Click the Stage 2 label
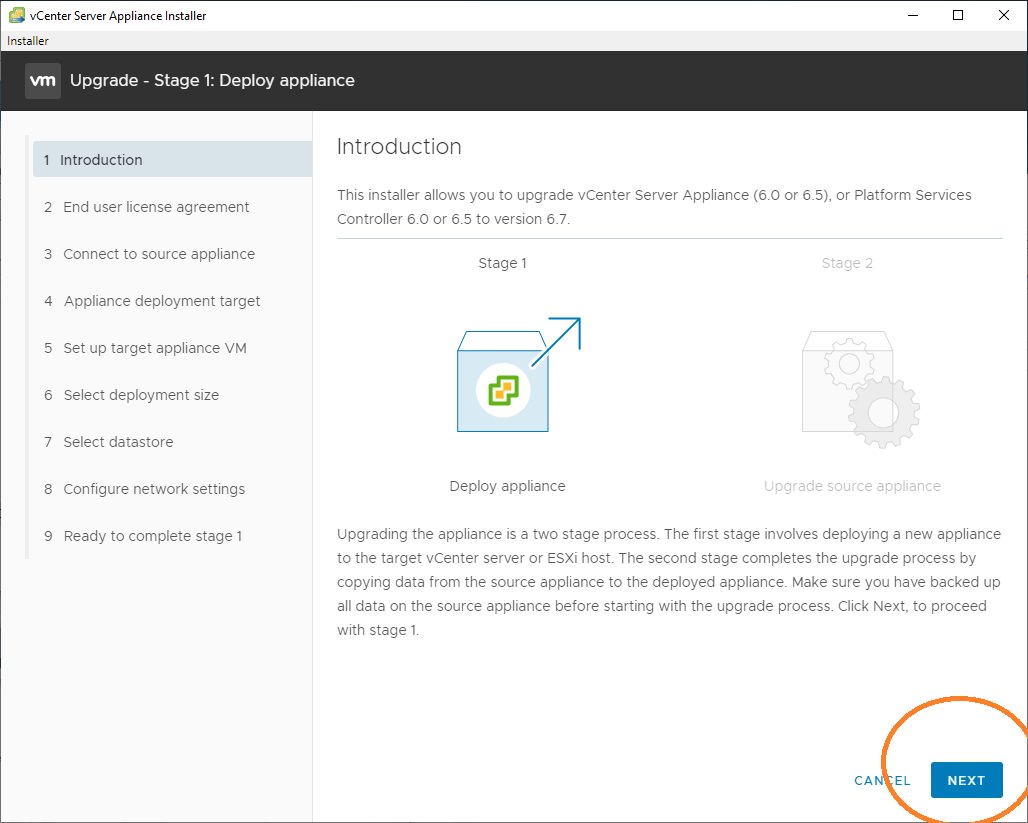 point(847,263)
